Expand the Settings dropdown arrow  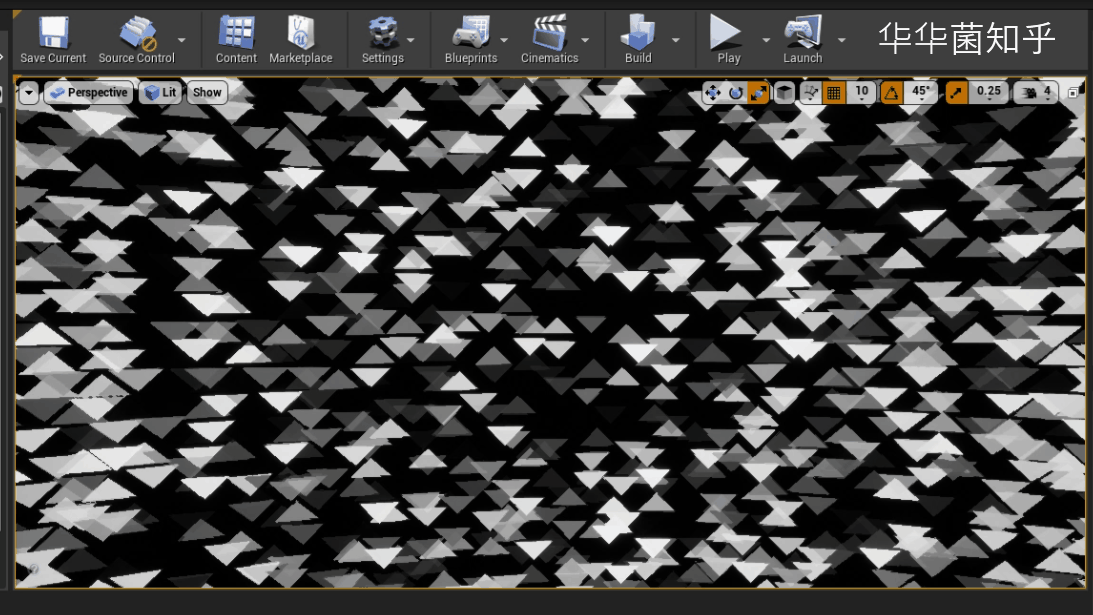411,40
